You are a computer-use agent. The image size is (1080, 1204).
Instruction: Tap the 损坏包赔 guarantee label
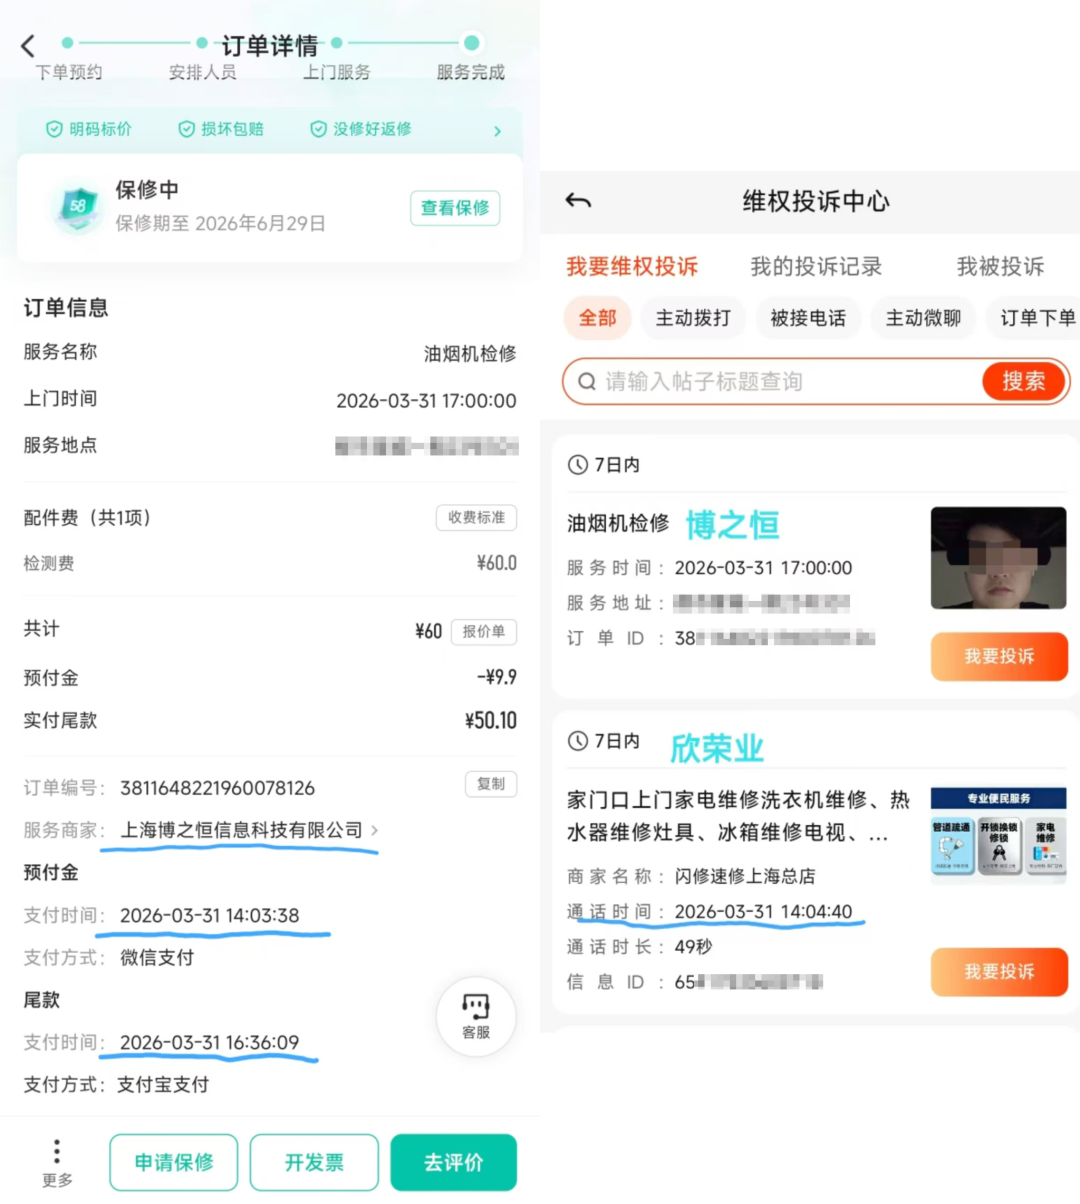click(x=232, y=129)
